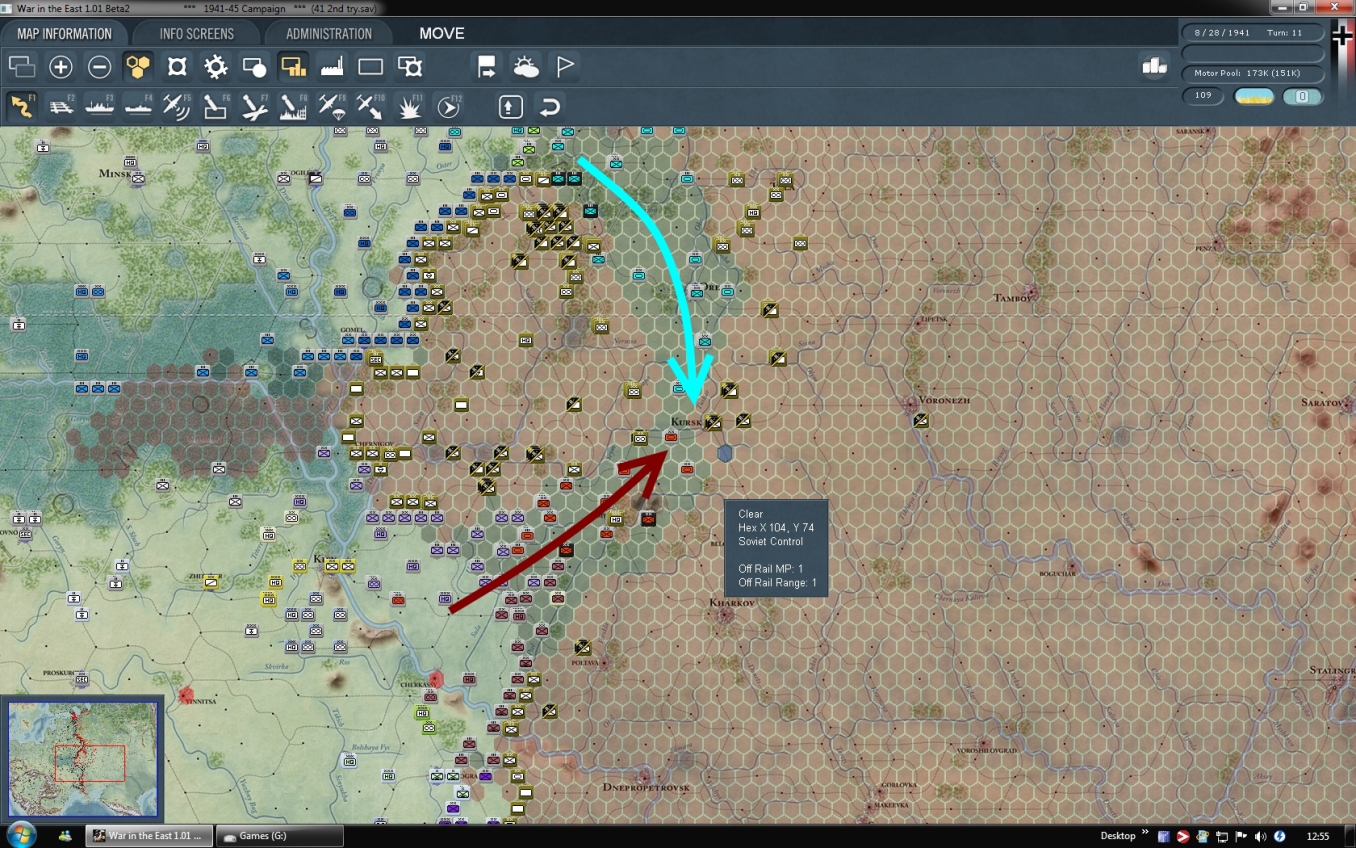Click the boxed up-arrow icon

pos(511,106)
